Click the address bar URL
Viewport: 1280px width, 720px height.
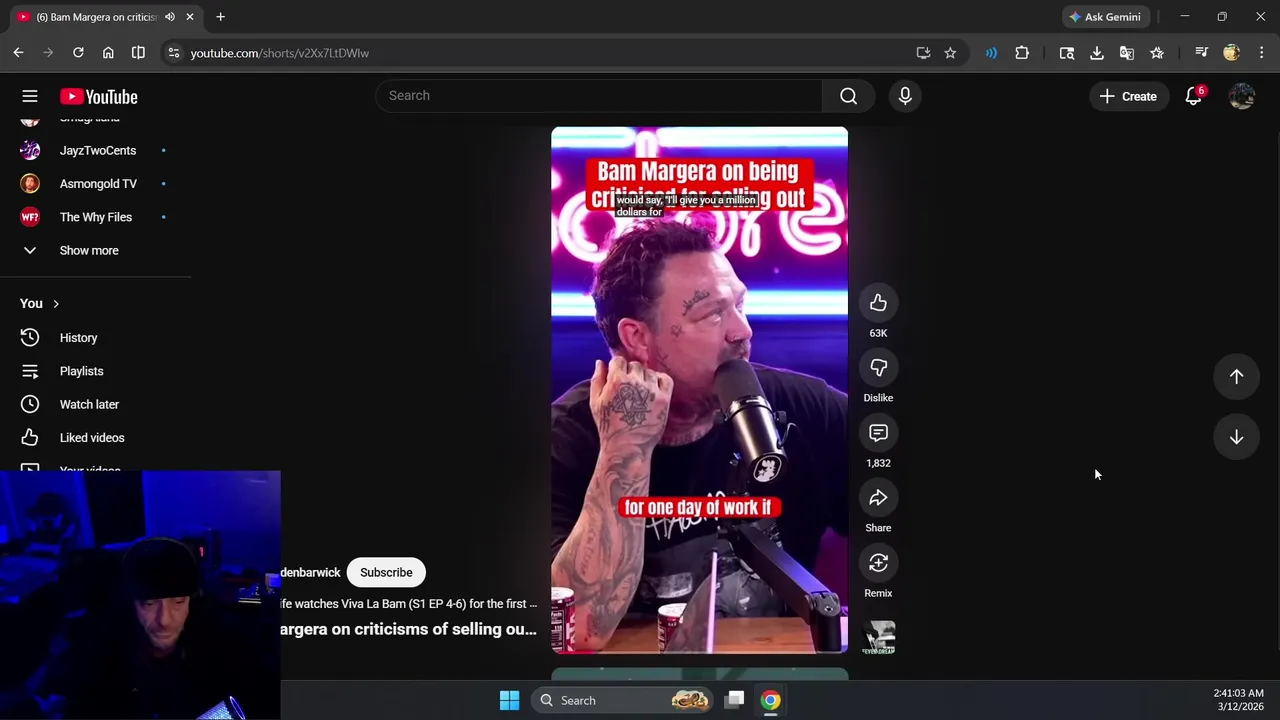click(x=280, y=53)
